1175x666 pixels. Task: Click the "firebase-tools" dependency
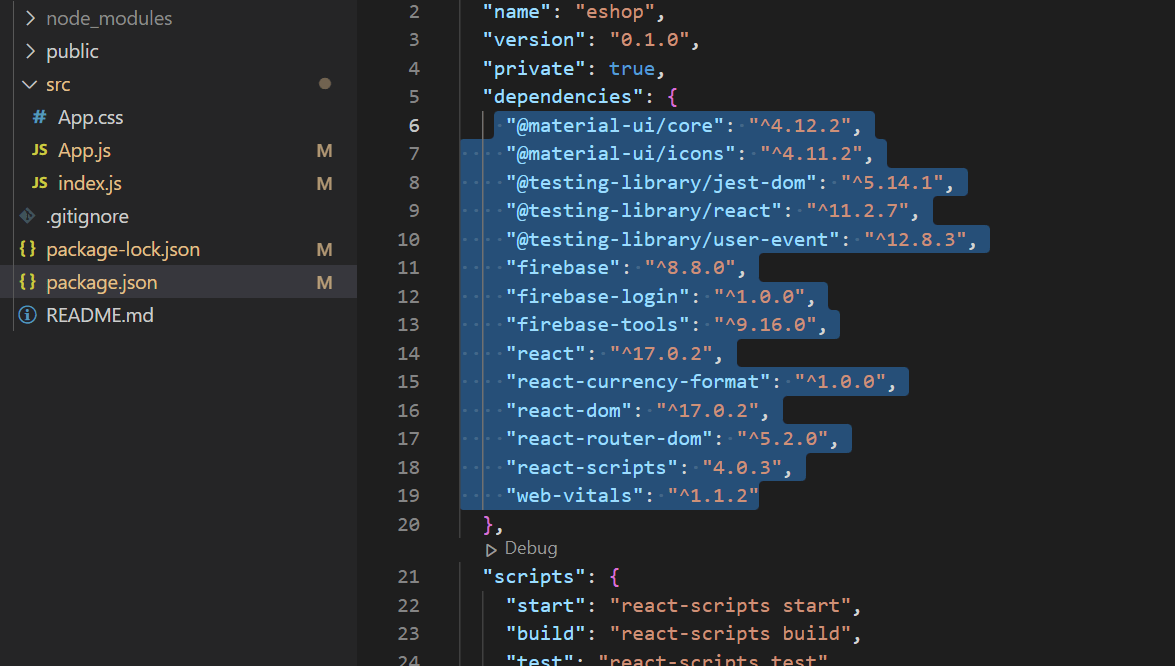pyautogui.click(x=597, y=325)
